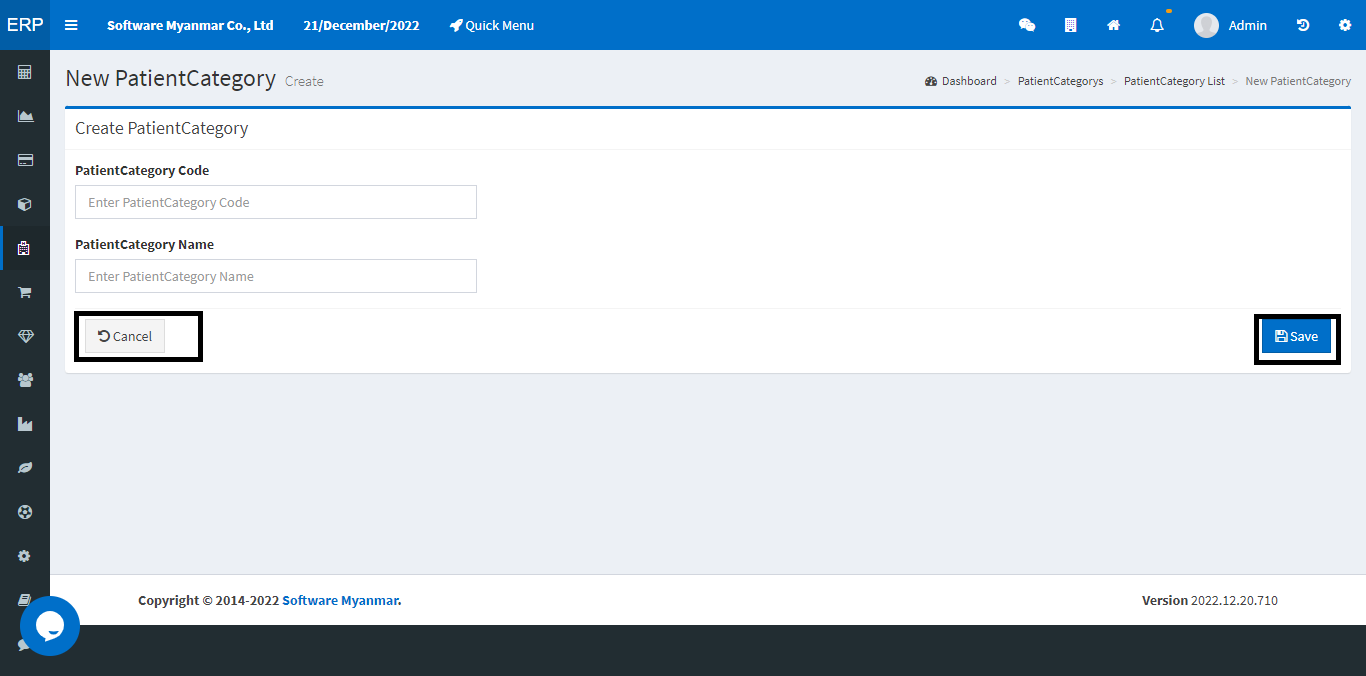Click the Version 2022.12.20.710 text
This screenshot has width=1366, height=676.
click(x=1210, y=600)
